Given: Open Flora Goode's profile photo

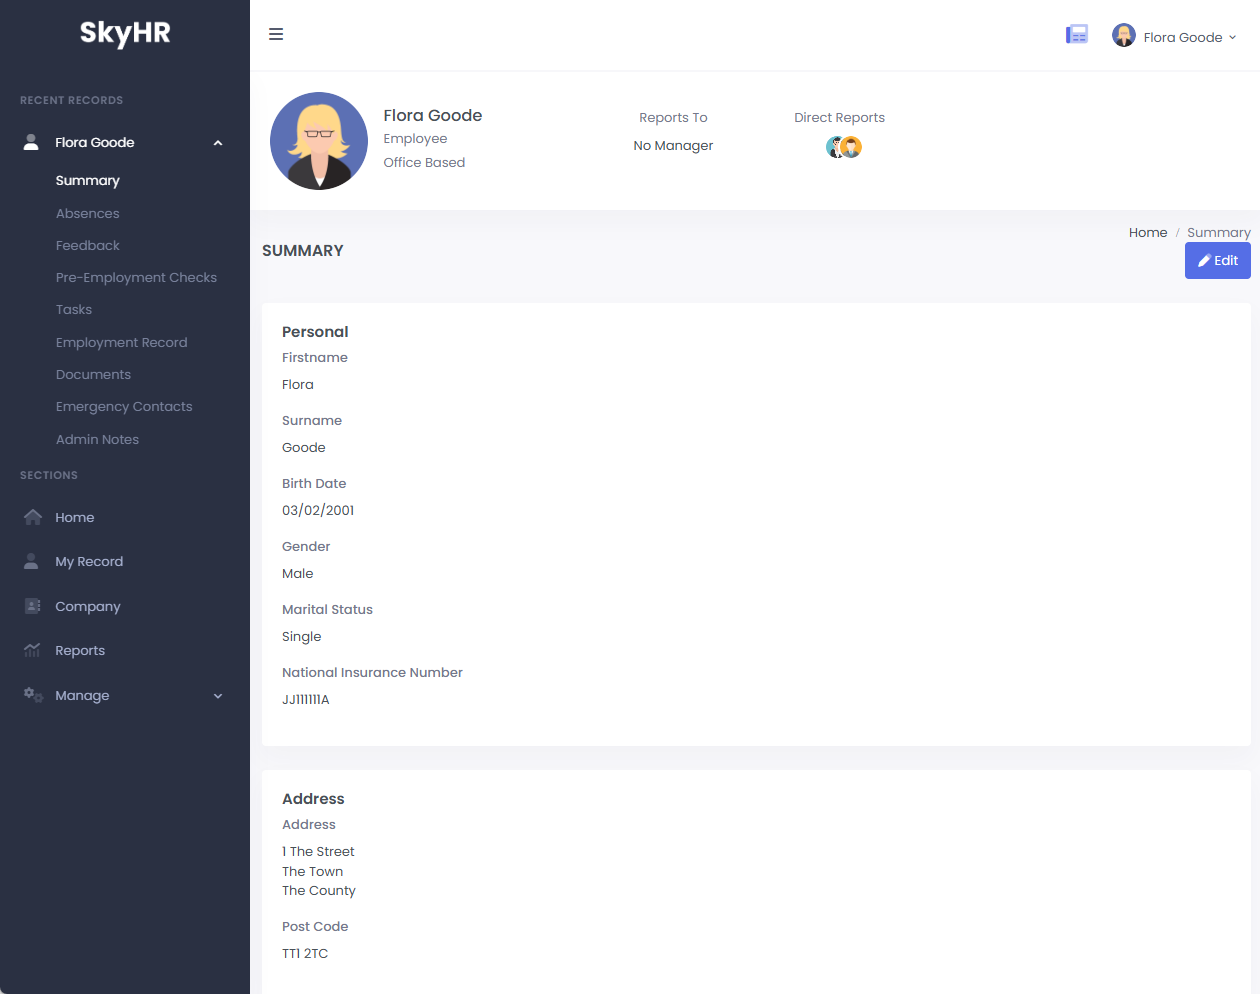Looking at the screenshot, I should tap(319, 140).
